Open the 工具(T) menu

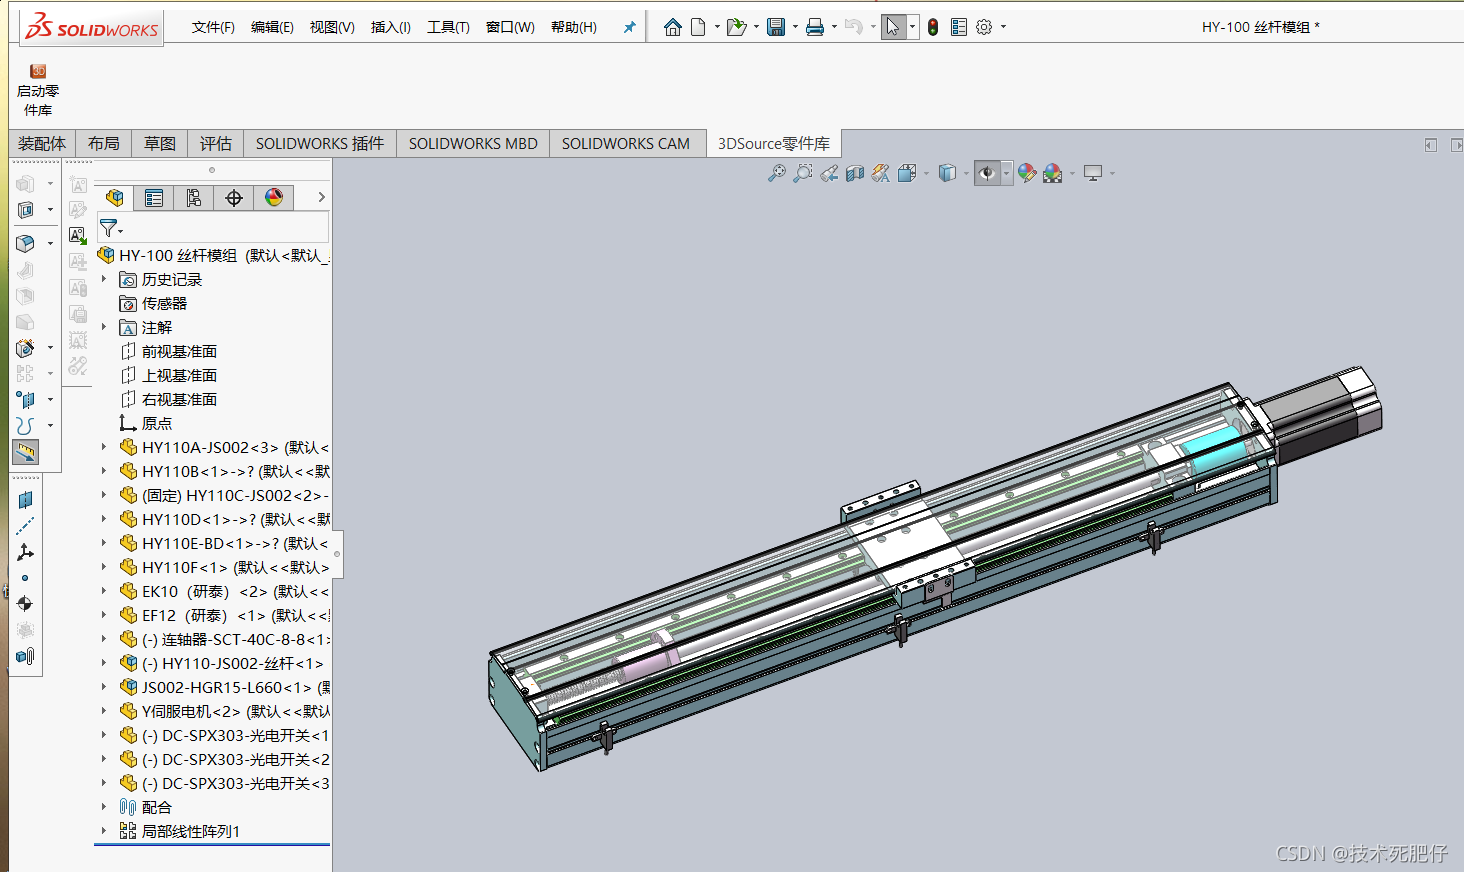coord(448,27)
